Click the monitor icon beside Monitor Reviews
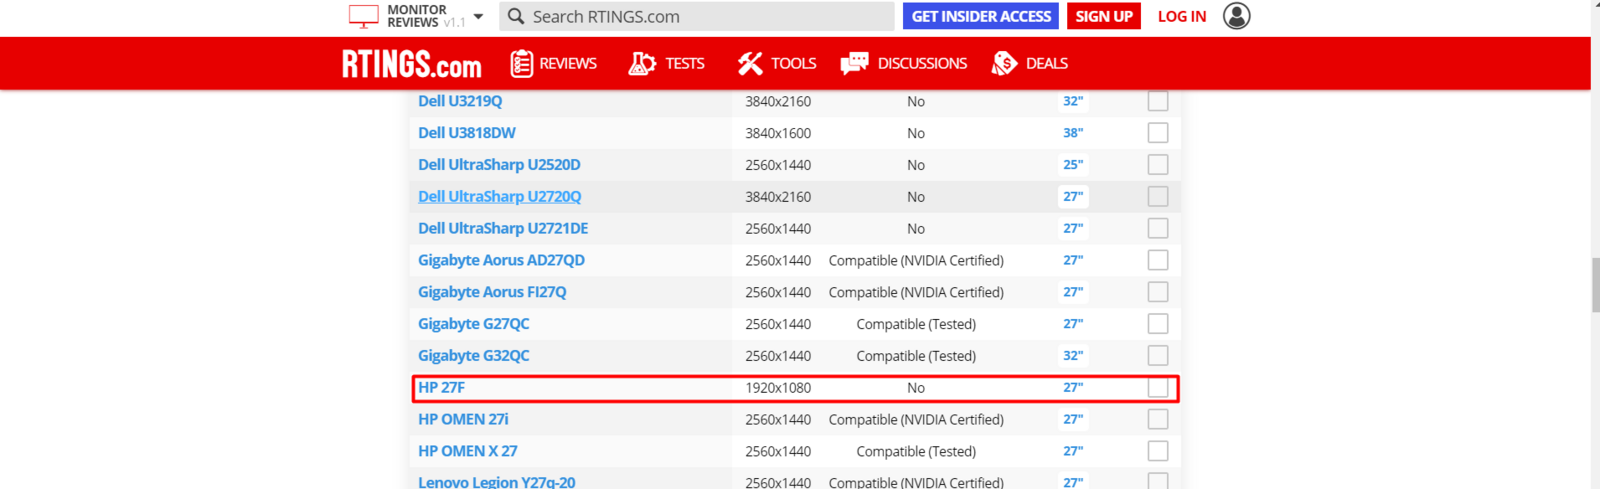This screenshot has height=489, width=1600. [363, 16]
